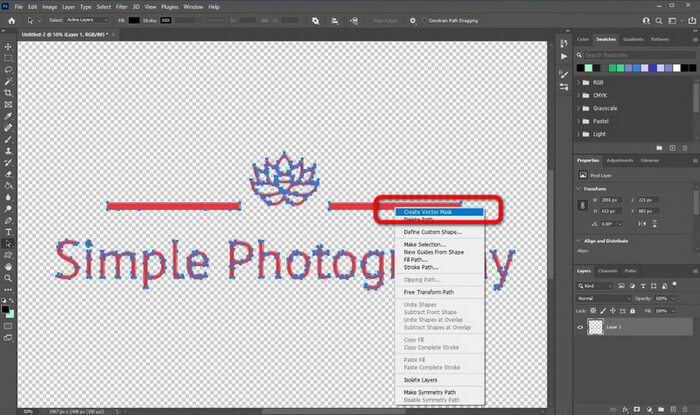This screenshot has width=700, height=415.
Task: Select the Pen tool
Action: pyautogui.click(x=8, y=221)
